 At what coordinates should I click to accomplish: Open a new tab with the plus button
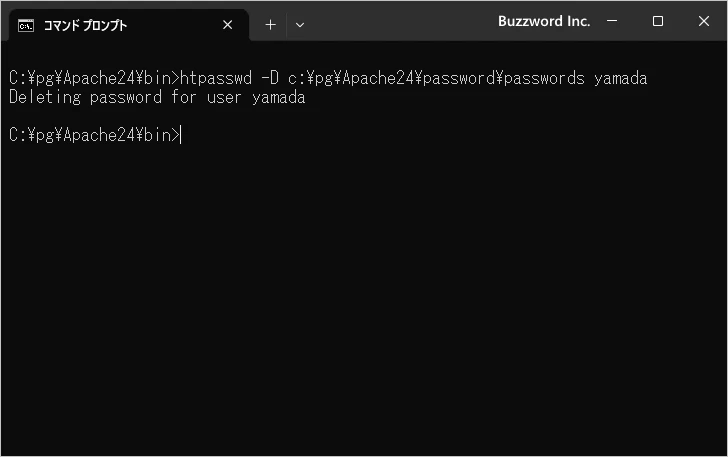pyautogui.click(x=270, y=25)
